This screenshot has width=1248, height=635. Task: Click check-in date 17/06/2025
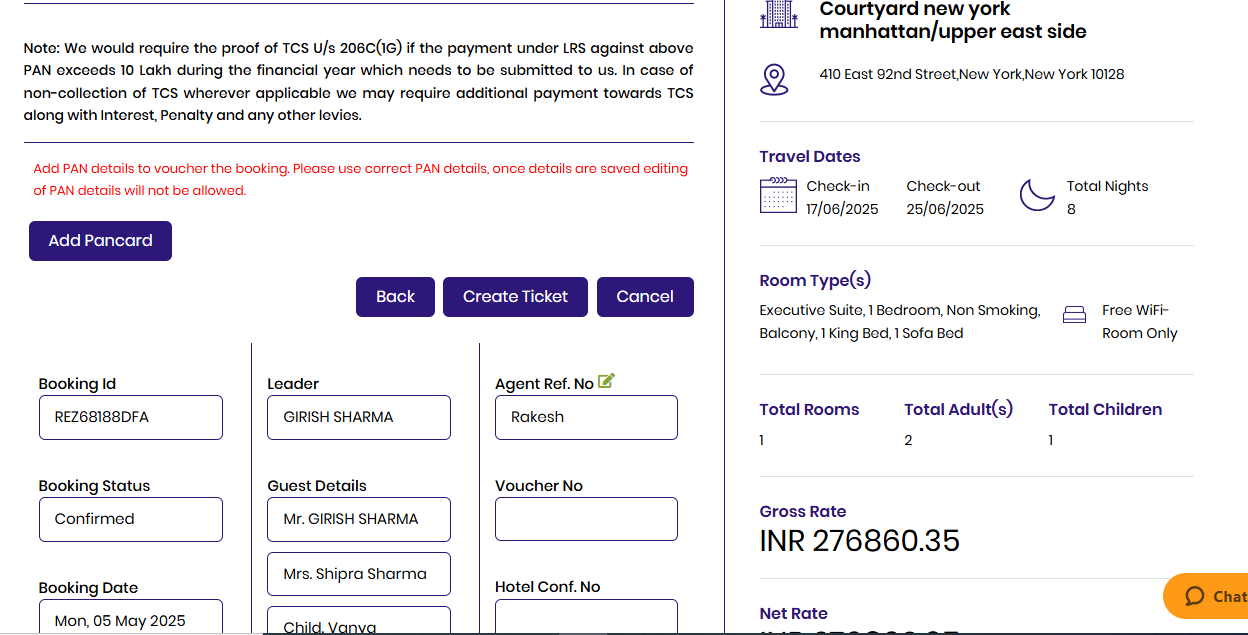coord(842,209)
